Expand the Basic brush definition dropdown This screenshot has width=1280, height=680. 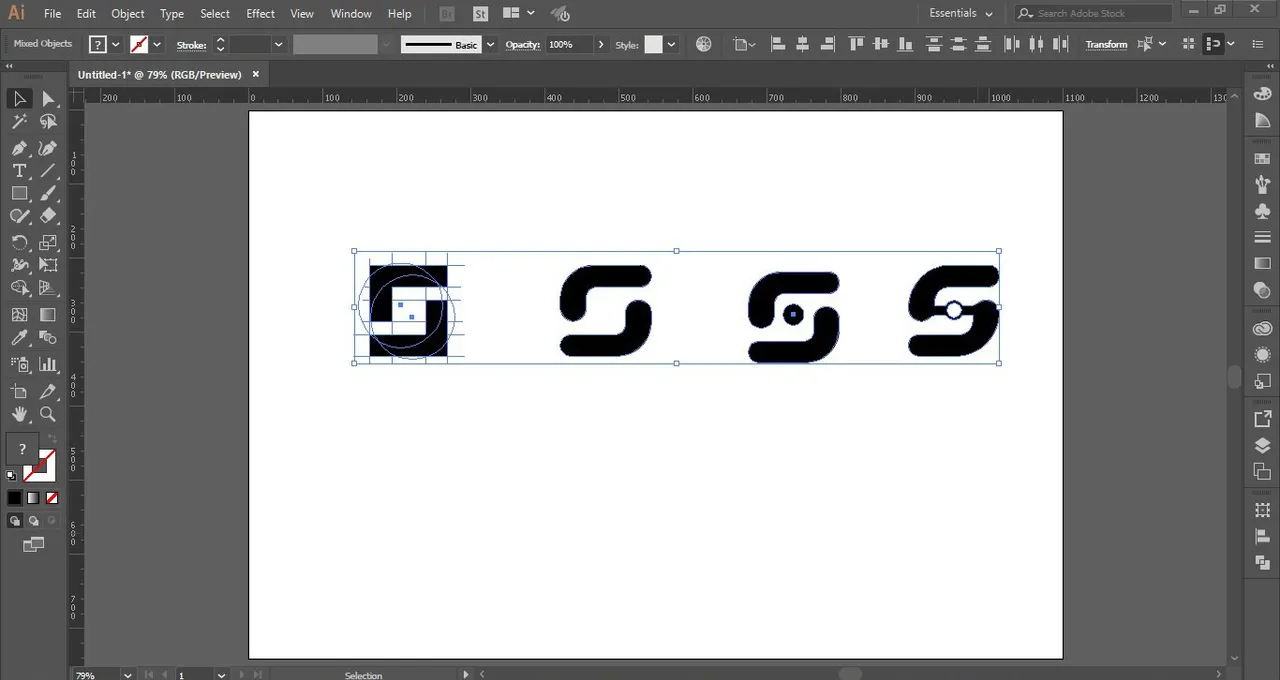pyautogui.click(x=490, y=44)
